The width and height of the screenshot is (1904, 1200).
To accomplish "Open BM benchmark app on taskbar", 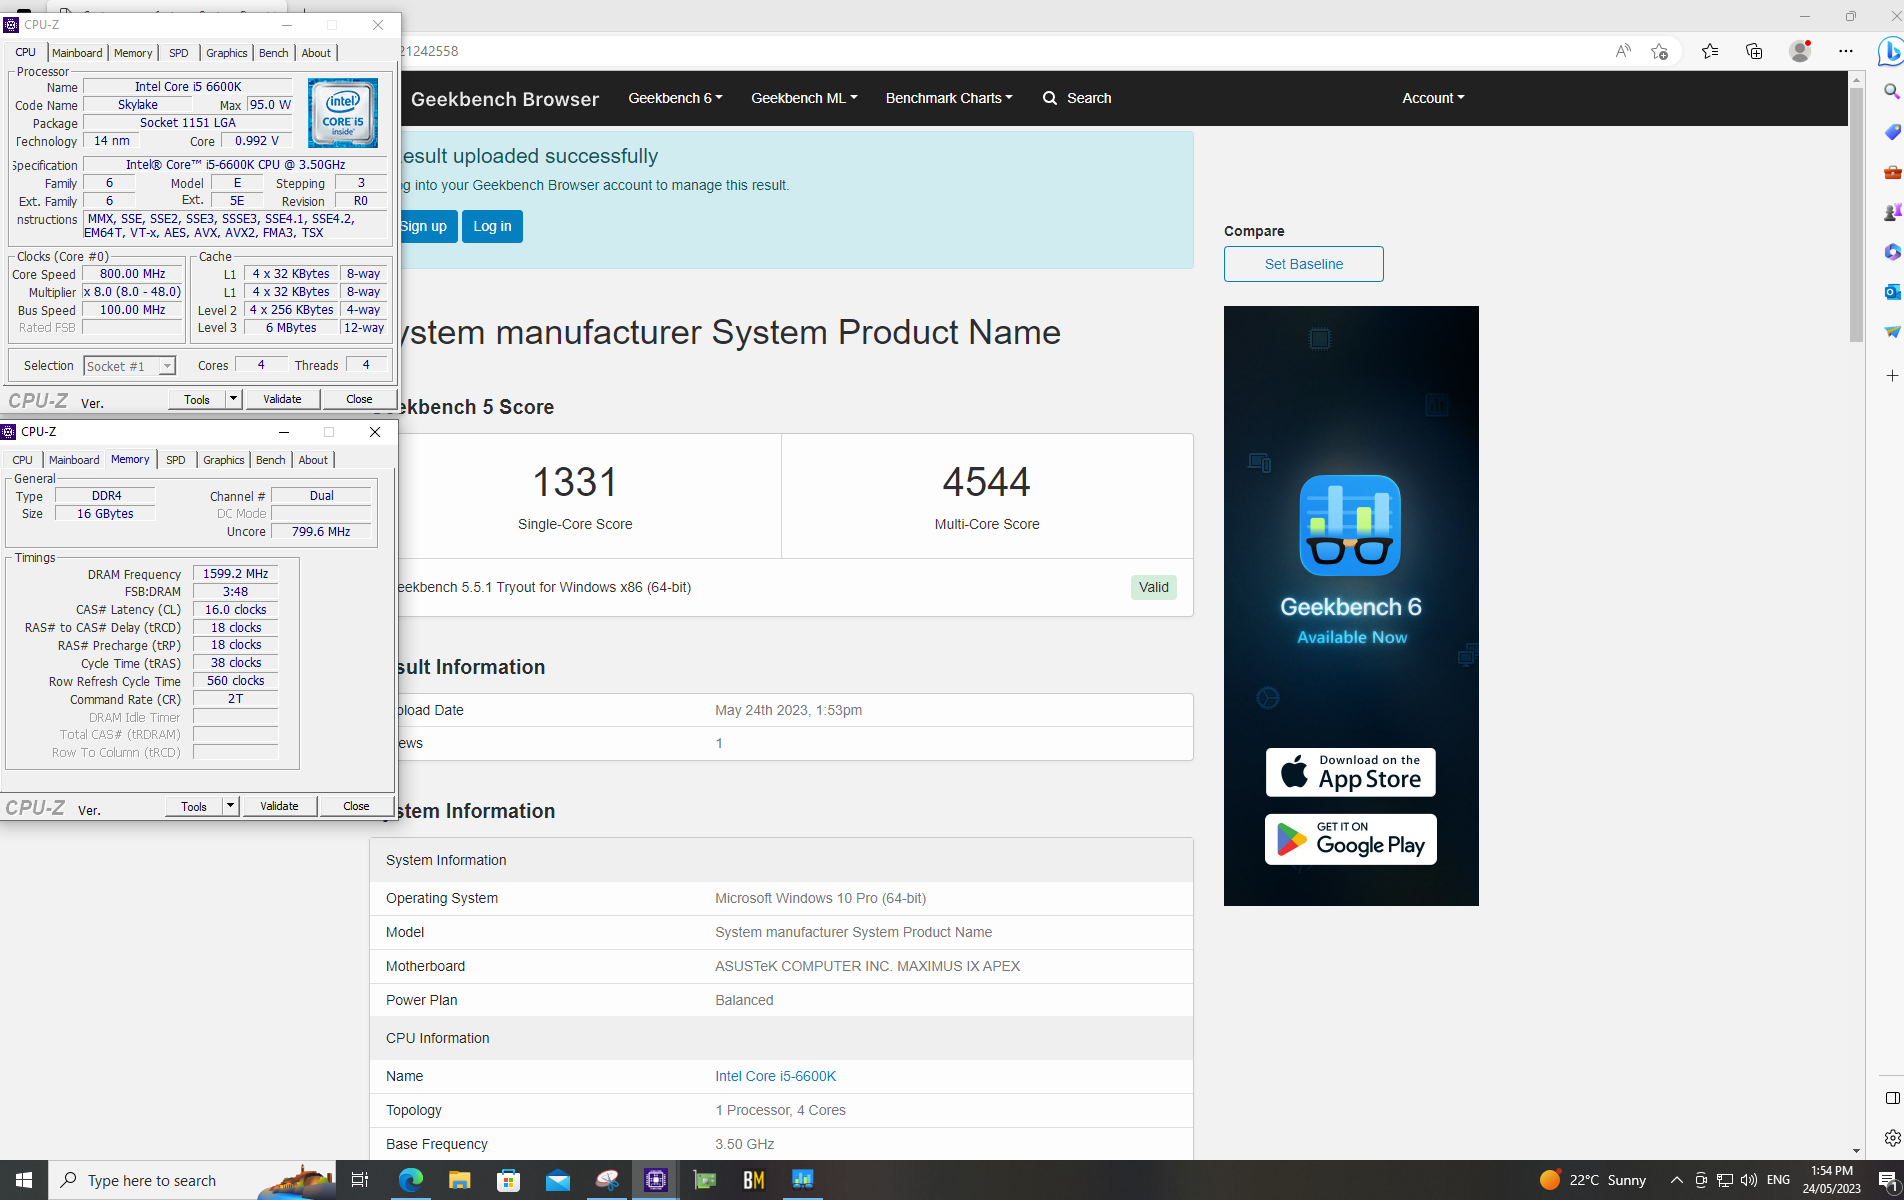I will (x=753, y=1180).
